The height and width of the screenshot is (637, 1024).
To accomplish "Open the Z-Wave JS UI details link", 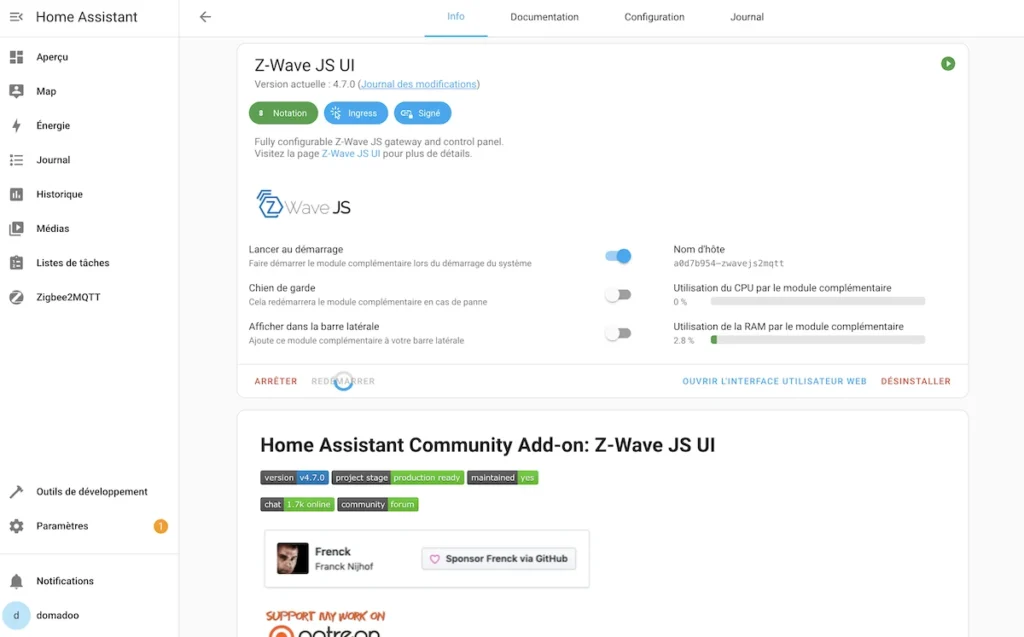I will click(x=351, y=154).
